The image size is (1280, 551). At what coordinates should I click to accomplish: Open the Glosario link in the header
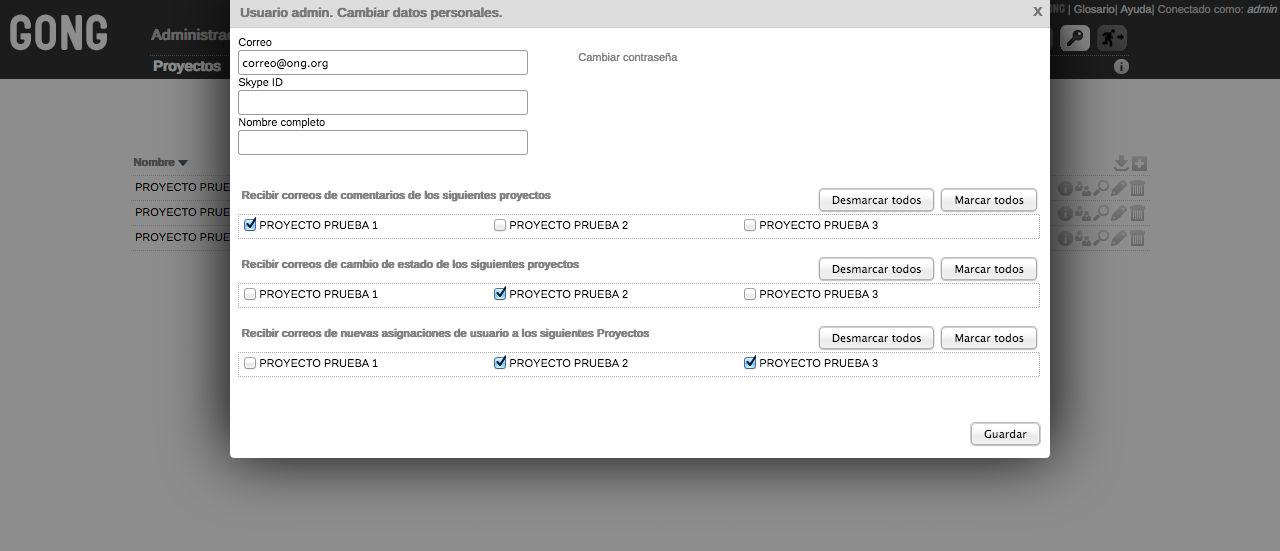click(x=1095, y=9)
